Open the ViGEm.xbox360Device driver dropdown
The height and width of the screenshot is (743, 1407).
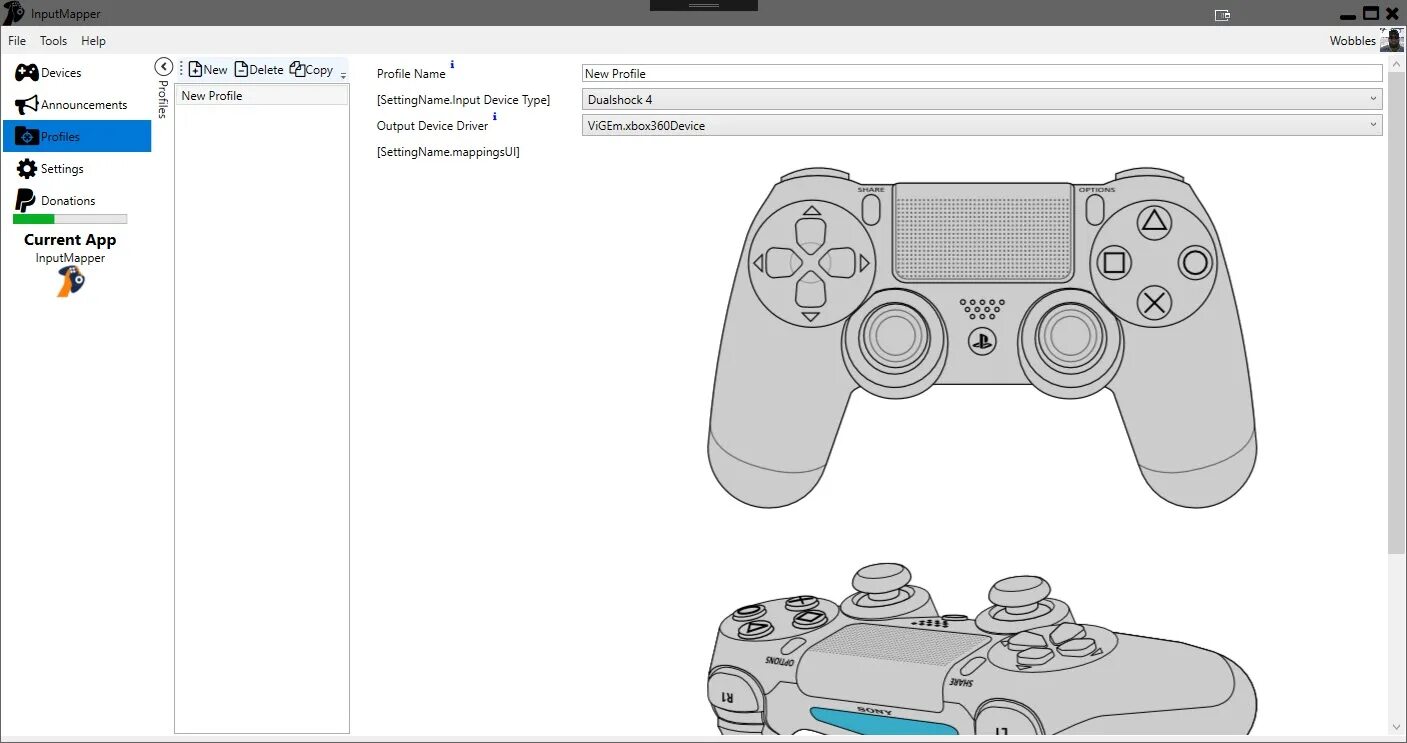tap(982, 125)
